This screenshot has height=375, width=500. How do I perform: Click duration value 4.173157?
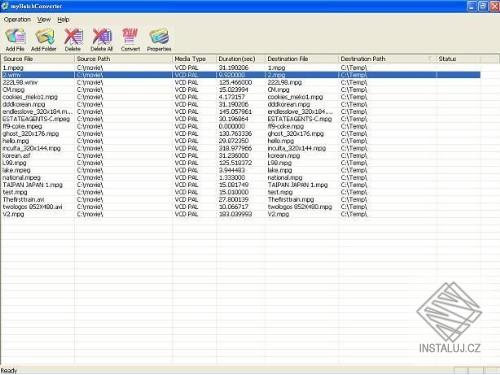pyautogui.click(x=232, y=97)
